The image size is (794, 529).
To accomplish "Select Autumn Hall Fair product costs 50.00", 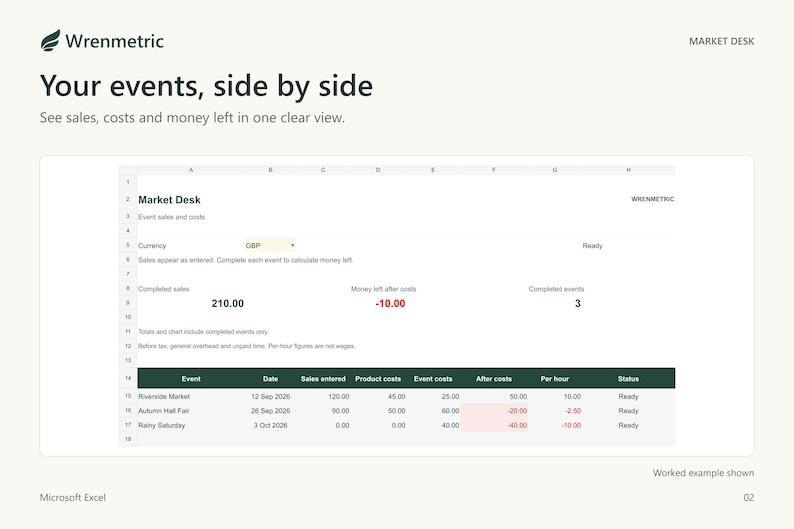I will [378, 411].
